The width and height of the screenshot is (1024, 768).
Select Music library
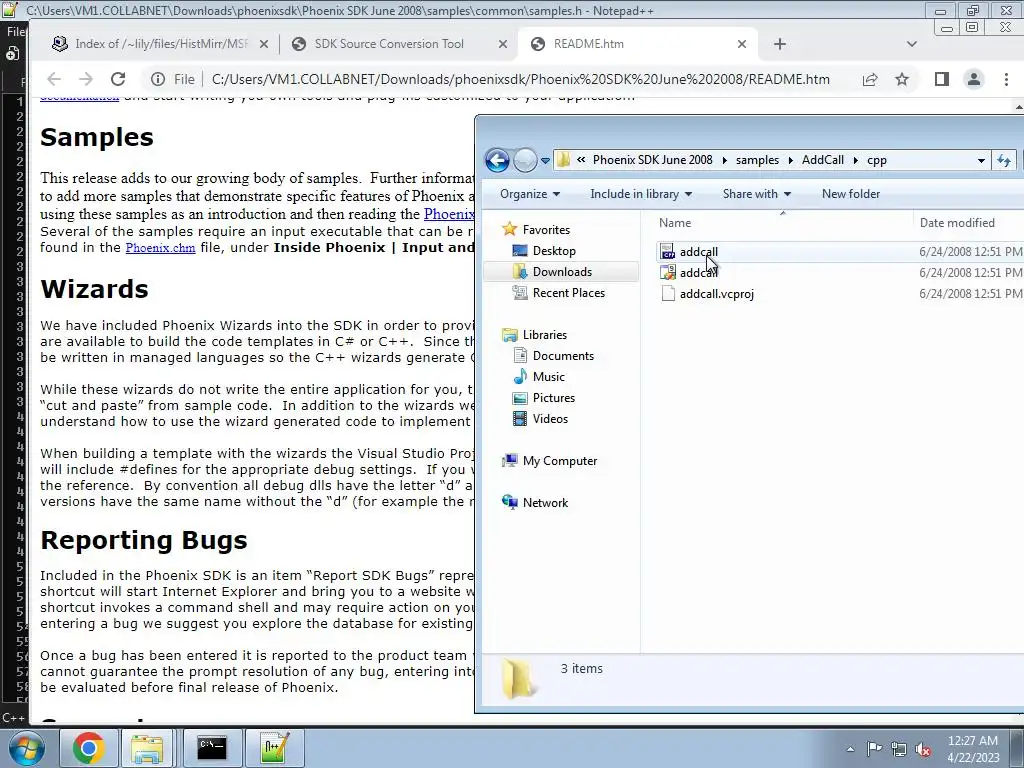point(549,377)
